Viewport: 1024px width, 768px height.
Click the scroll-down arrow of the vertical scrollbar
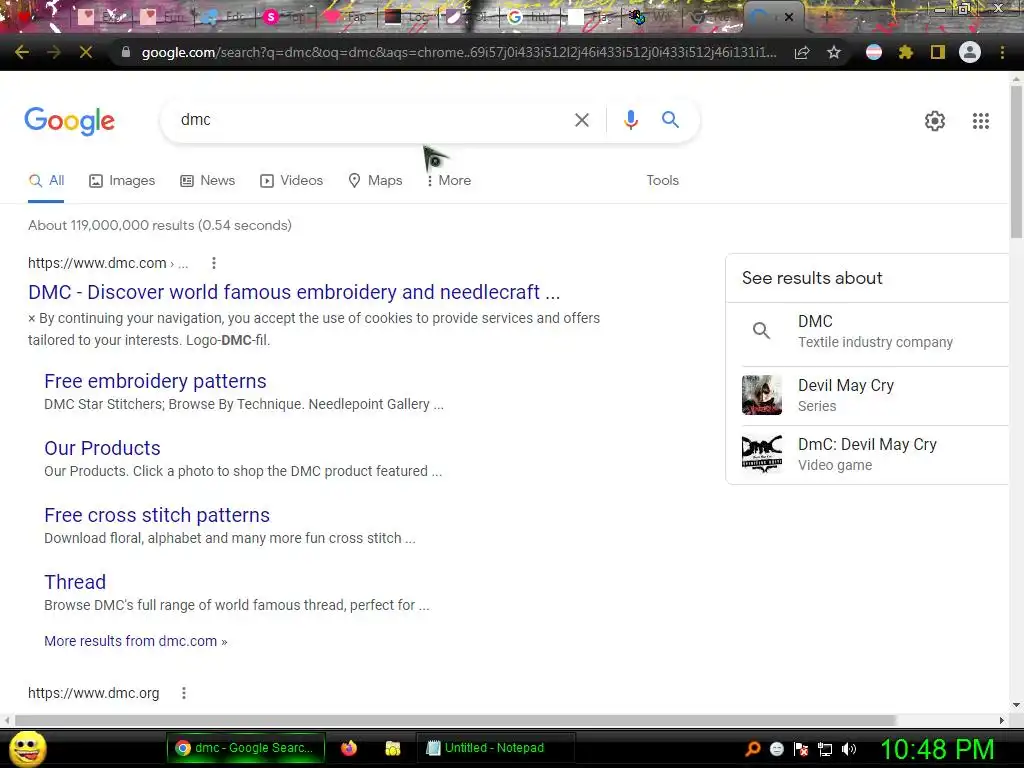click(x=1016, y=705)
